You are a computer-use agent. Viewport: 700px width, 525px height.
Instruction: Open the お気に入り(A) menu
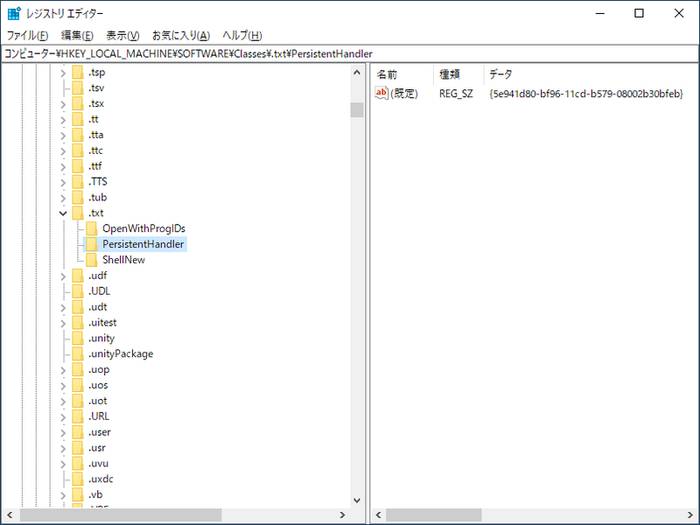(x=181, y=35)
